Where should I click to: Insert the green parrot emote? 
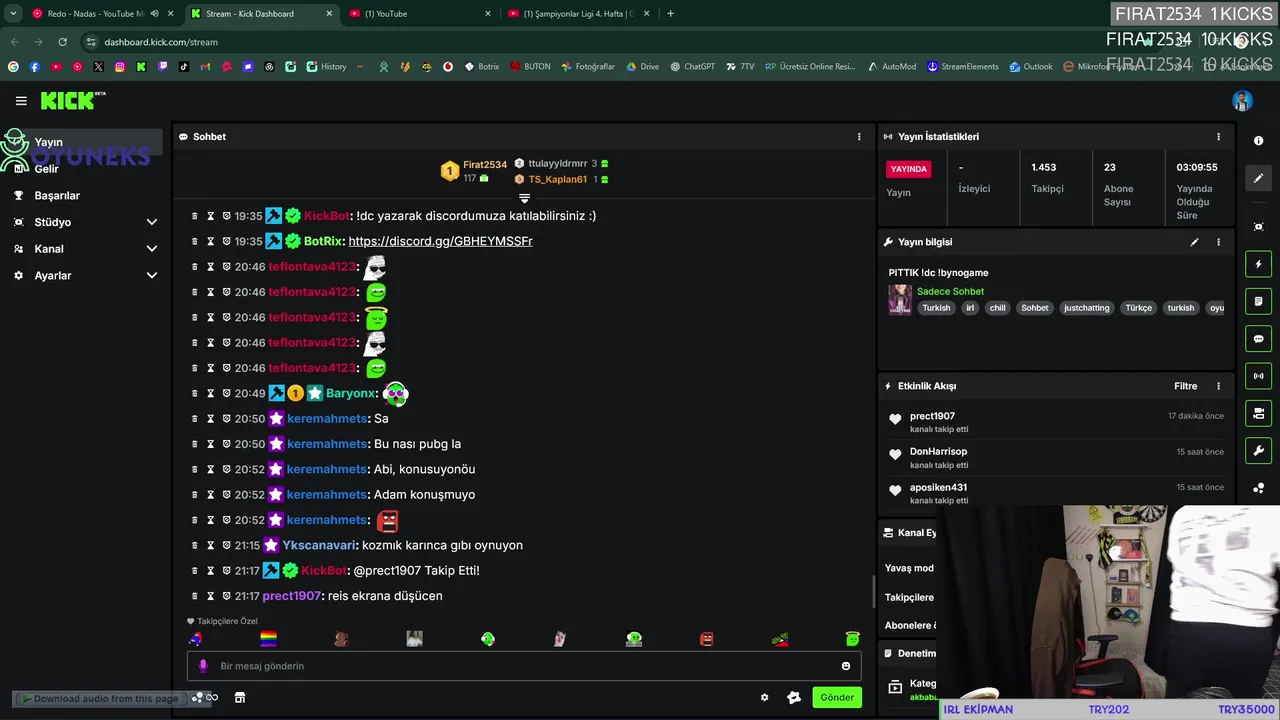488,638
